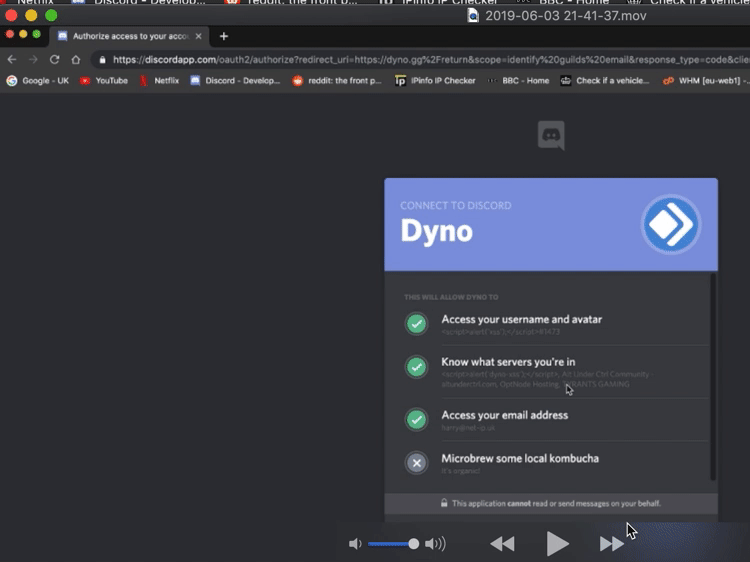Open the reddit: the front p... bookmark
750x562 pixels.
(x=337, y=81)
